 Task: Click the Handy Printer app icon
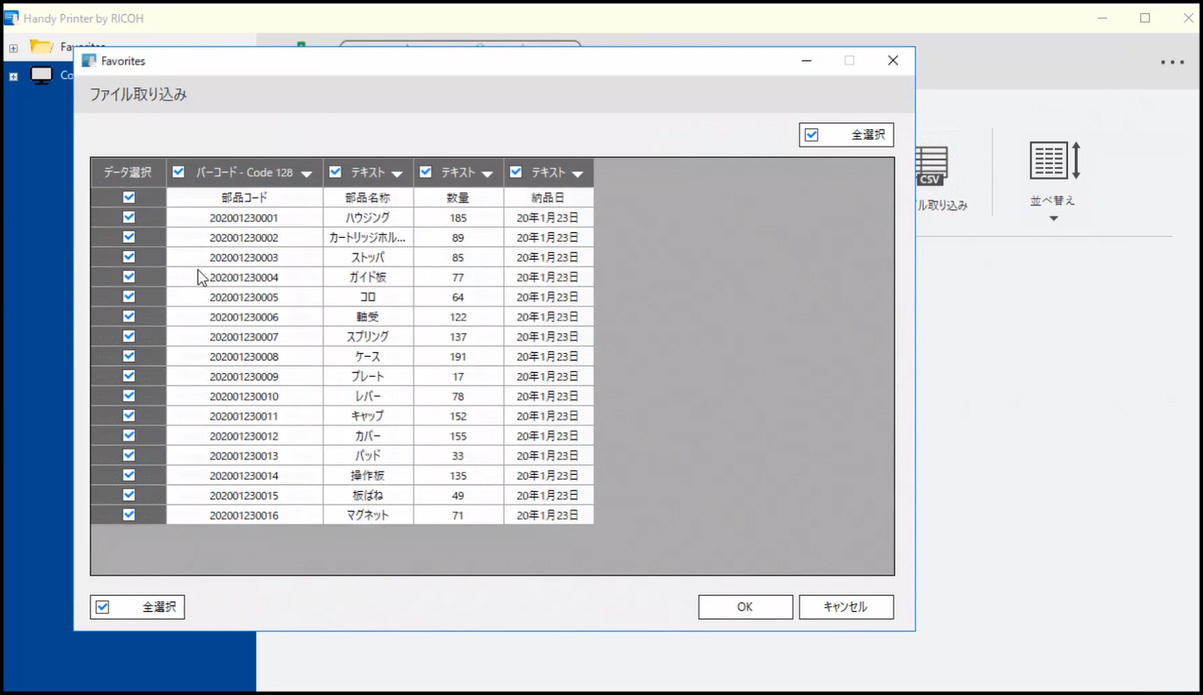pos(11,18)
